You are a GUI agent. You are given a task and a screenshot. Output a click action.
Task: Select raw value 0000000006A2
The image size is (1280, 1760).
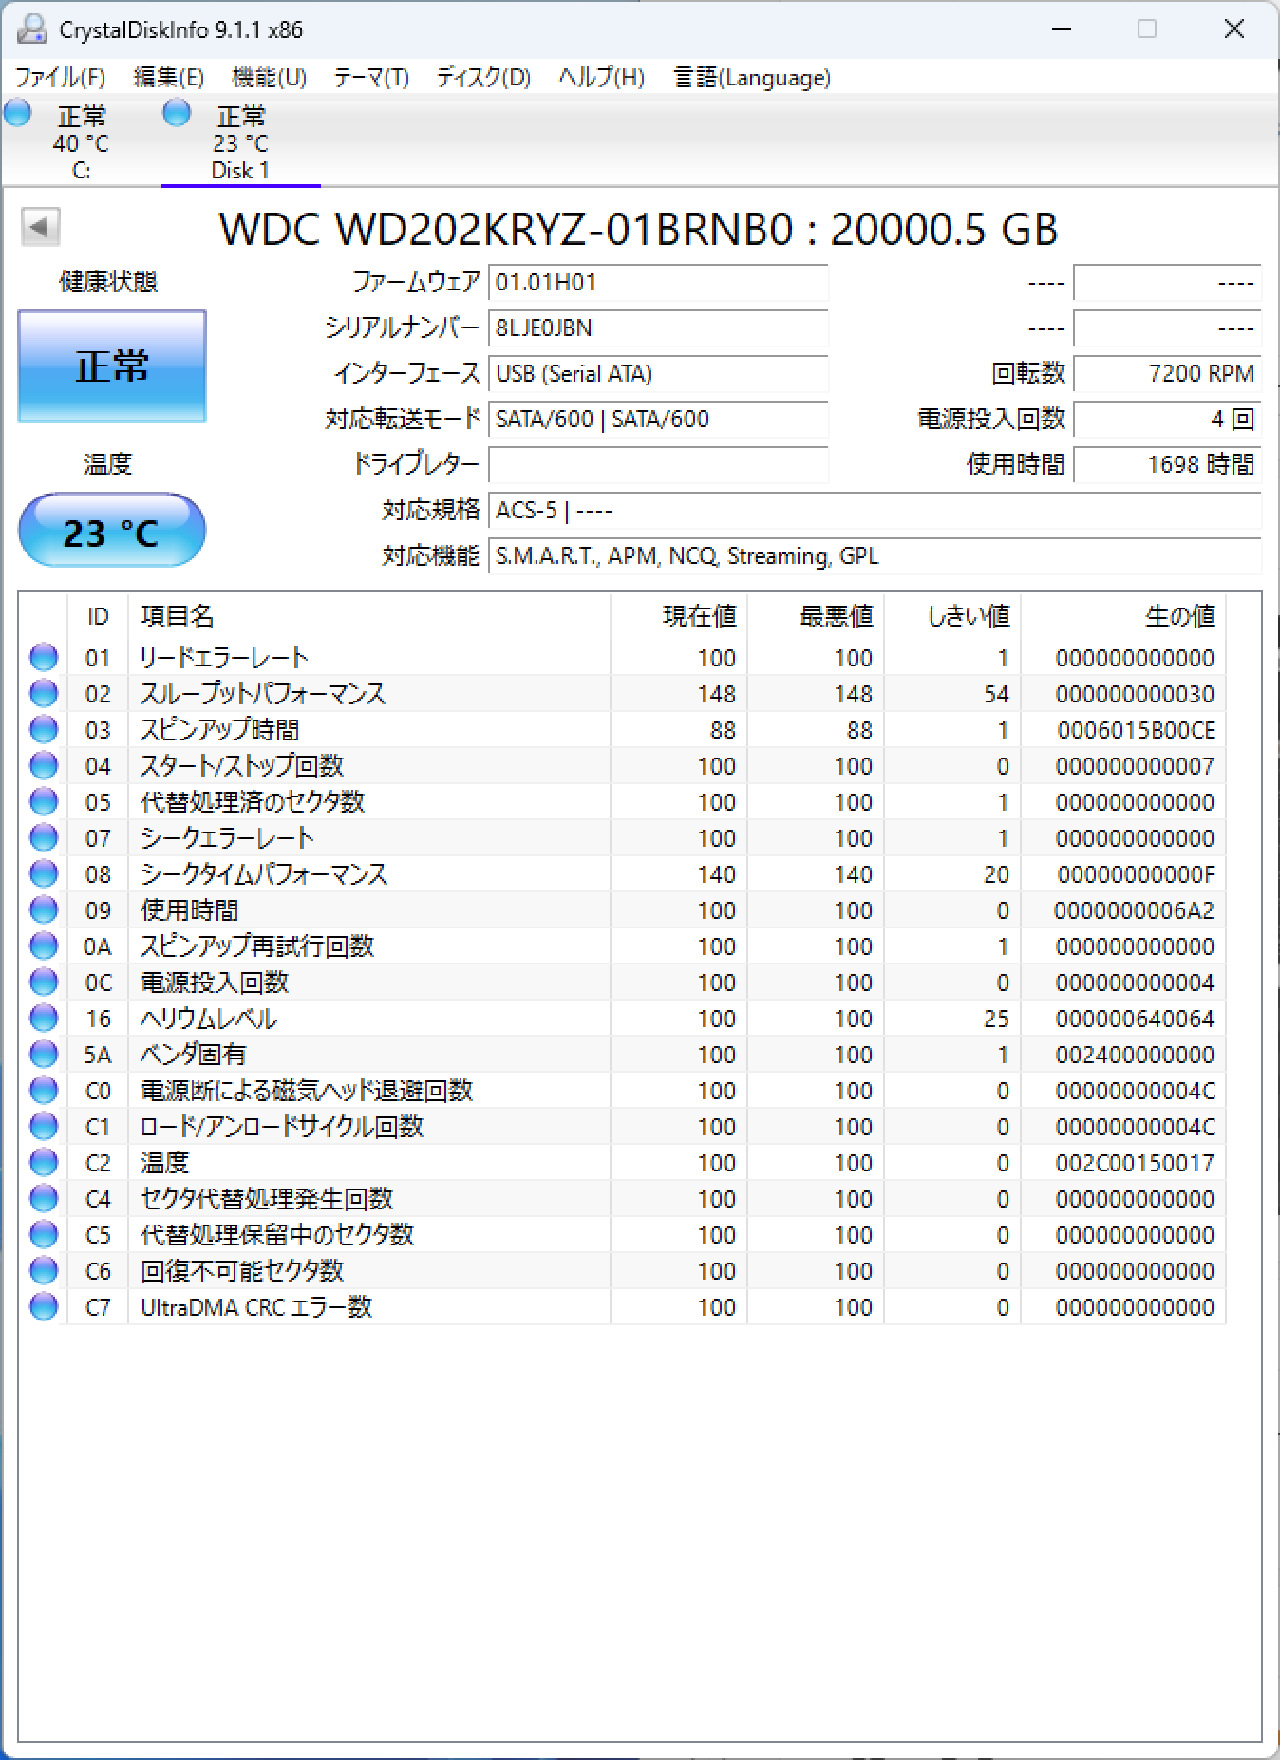pyautogui.click(x=1135, y=910)
